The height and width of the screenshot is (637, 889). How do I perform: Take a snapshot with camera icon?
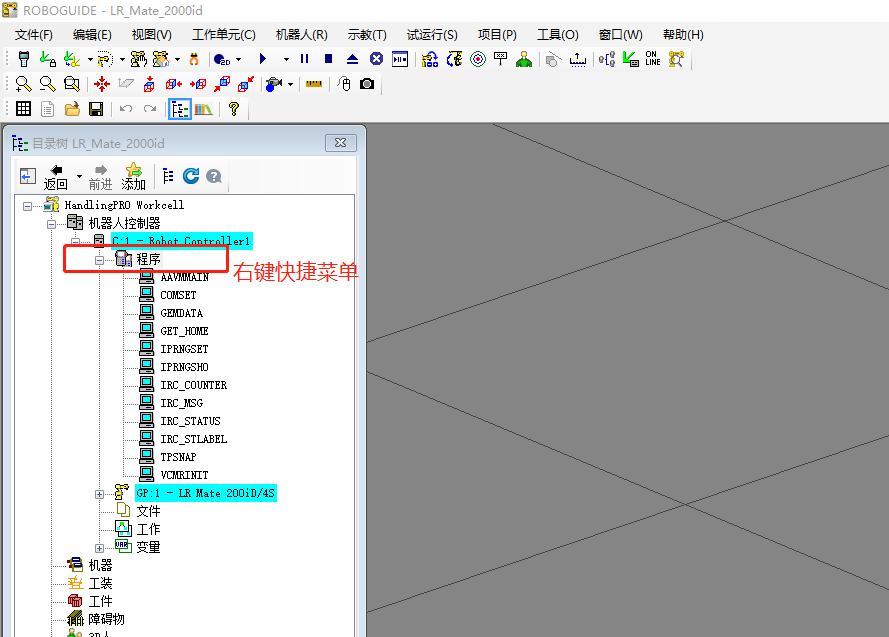367,84
